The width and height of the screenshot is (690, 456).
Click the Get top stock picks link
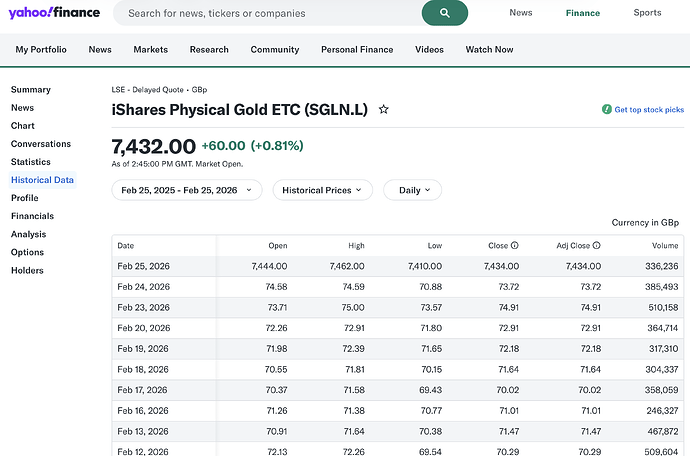649,109
